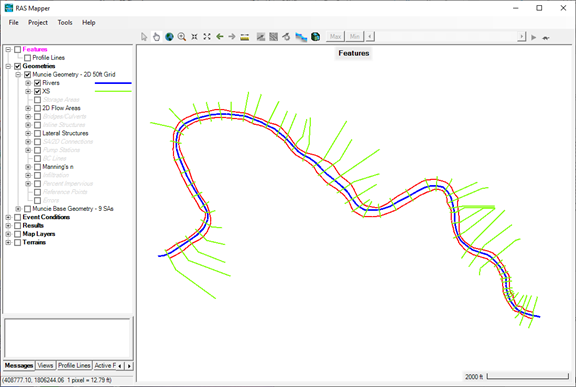576x387 pixels.
Task: Expand the Manning's n node
Action: [28, 167]
